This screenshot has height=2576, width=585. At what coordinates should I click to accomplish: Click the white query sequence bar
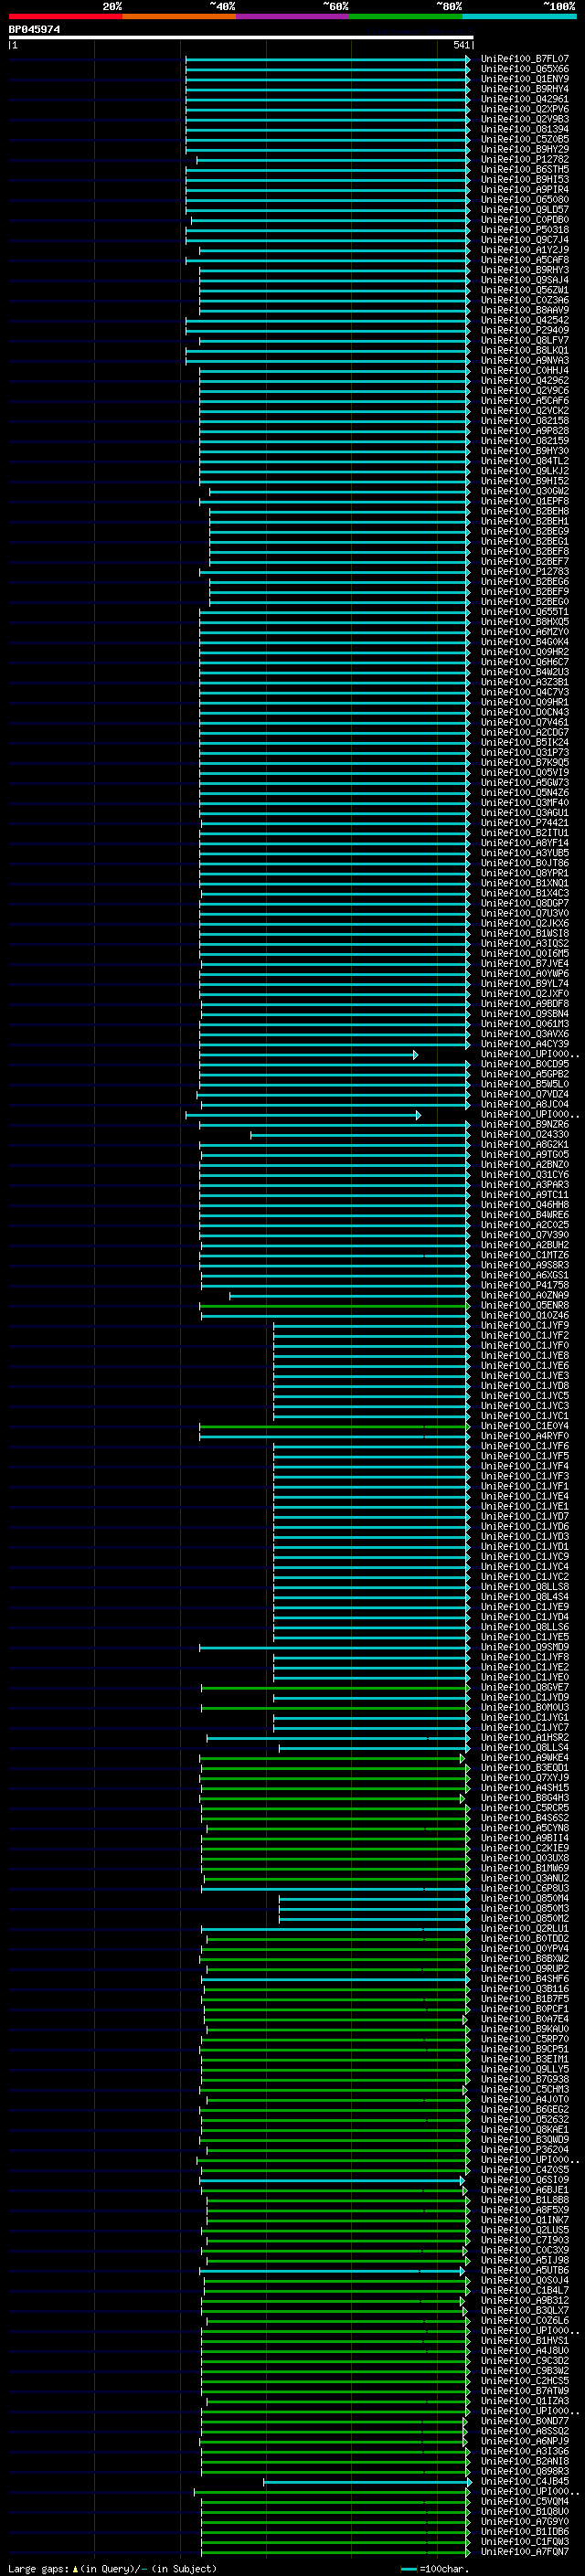pyautogui.click(x=240, y=38)
